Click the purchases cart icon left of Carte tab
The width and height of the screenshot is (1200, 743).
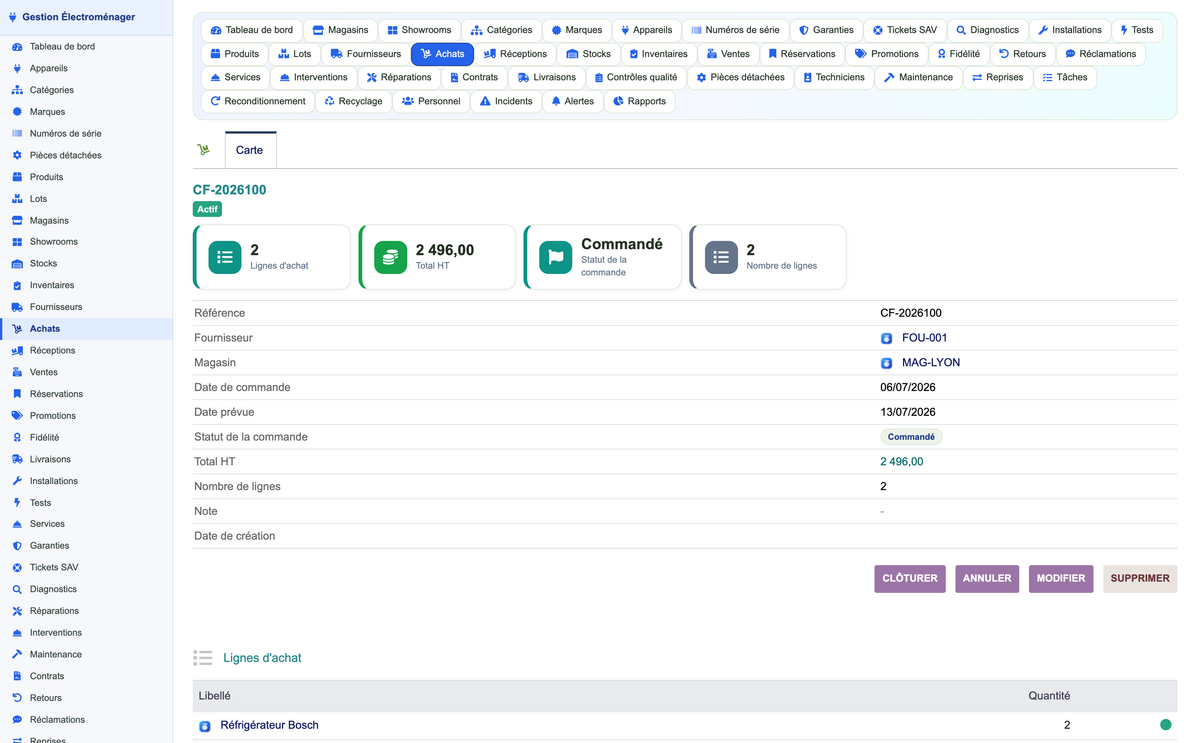pos(204,150)
